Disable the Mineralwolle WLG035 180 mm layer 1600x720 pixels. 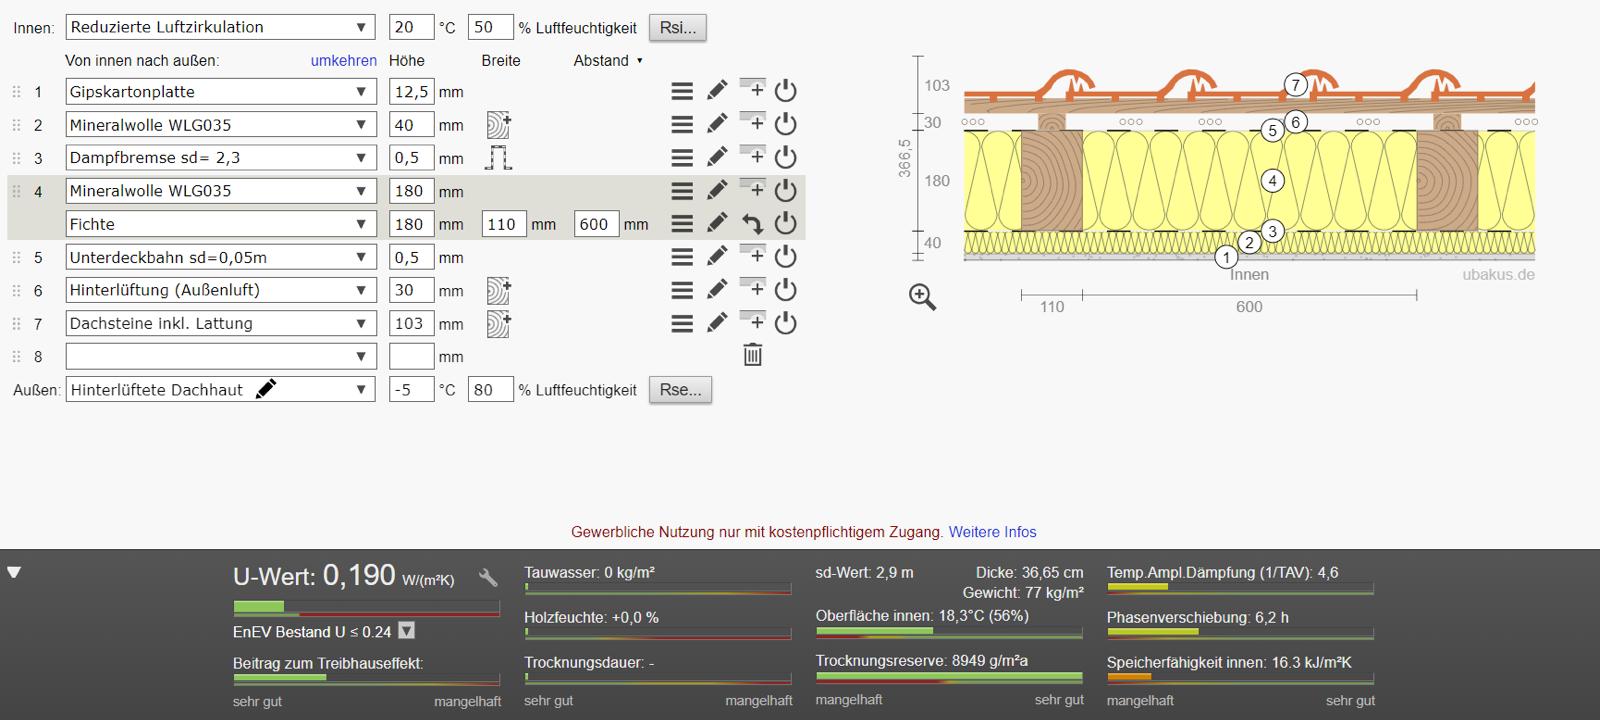[x=786, y=191]
